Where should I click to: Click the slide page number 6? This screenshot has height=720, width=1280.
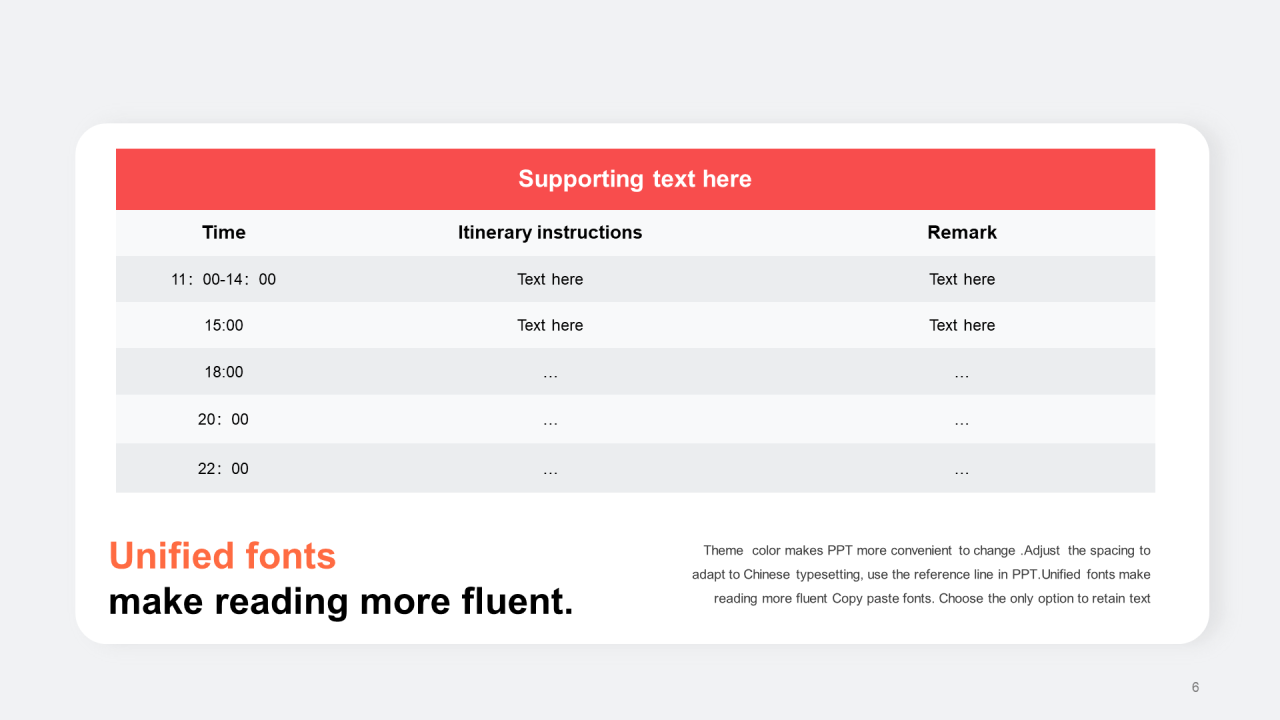[x=1195, y=687]
